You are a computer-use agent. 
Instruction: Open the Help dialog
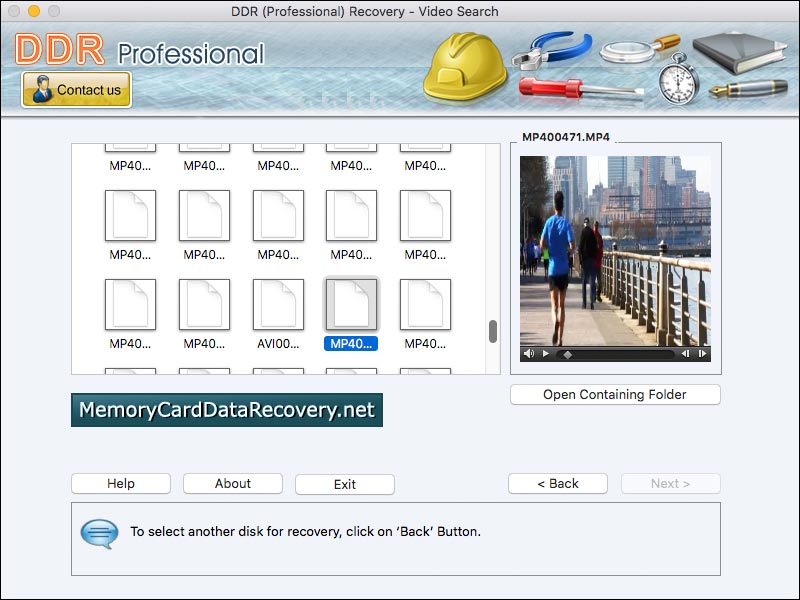pos(120,483)
